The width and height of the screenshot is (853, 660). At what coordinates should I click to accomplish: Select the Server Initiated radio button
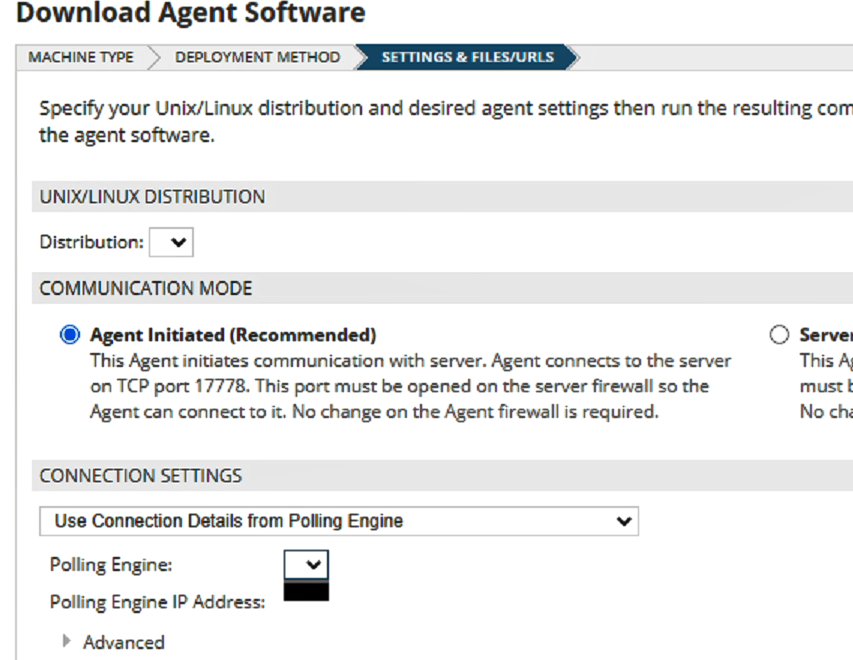779,334
